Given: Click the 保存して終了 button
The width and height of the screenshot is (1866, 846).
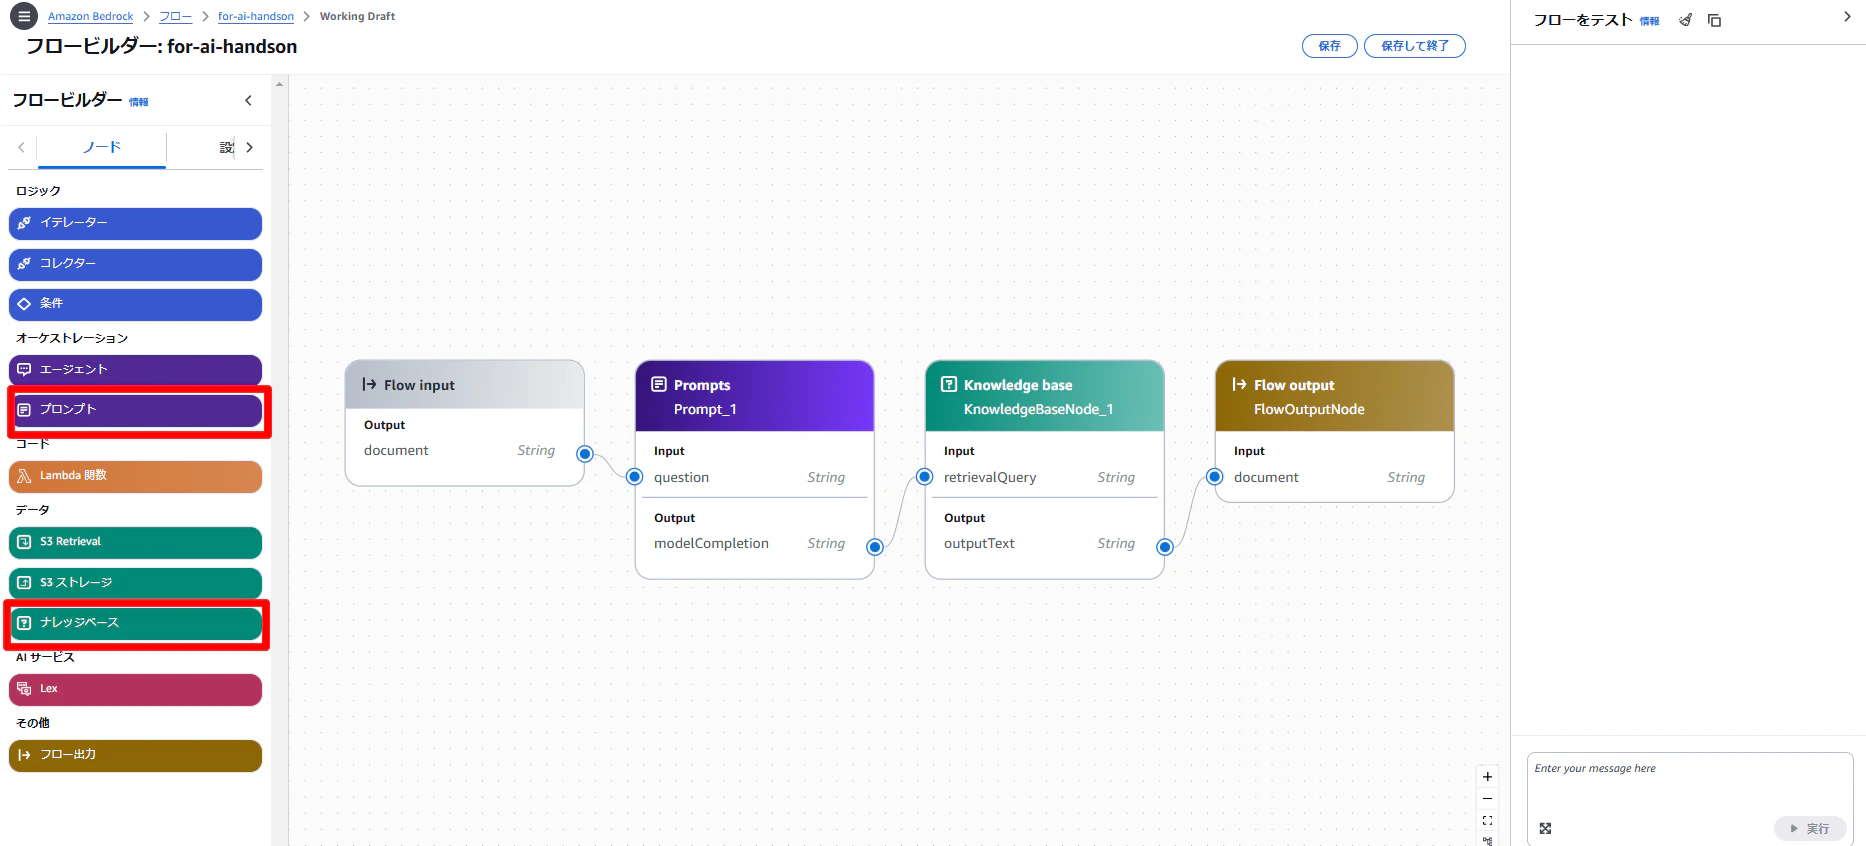Looking at the screenshot, I should pos(1414,46).
